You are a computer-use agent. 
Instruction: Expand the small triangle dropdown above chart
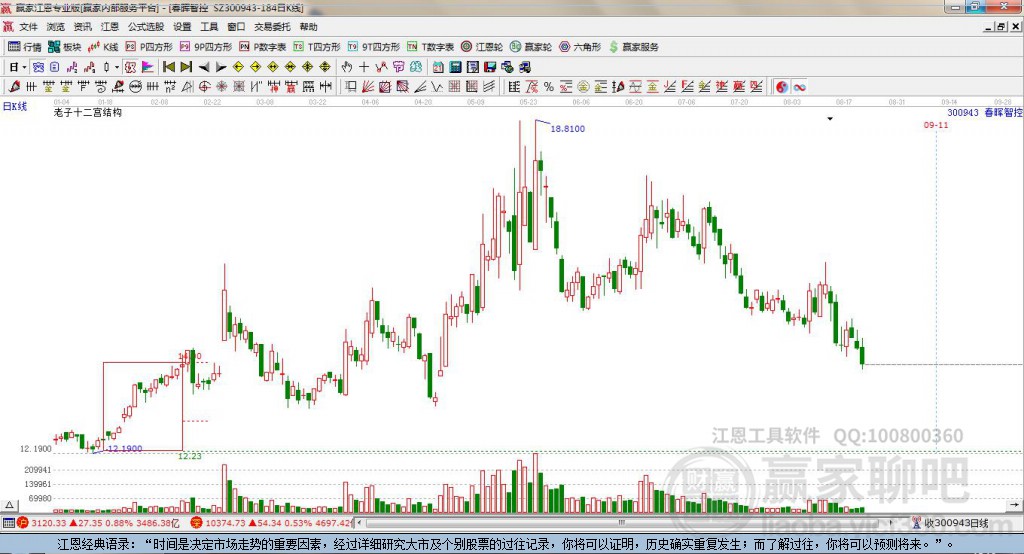830,119
